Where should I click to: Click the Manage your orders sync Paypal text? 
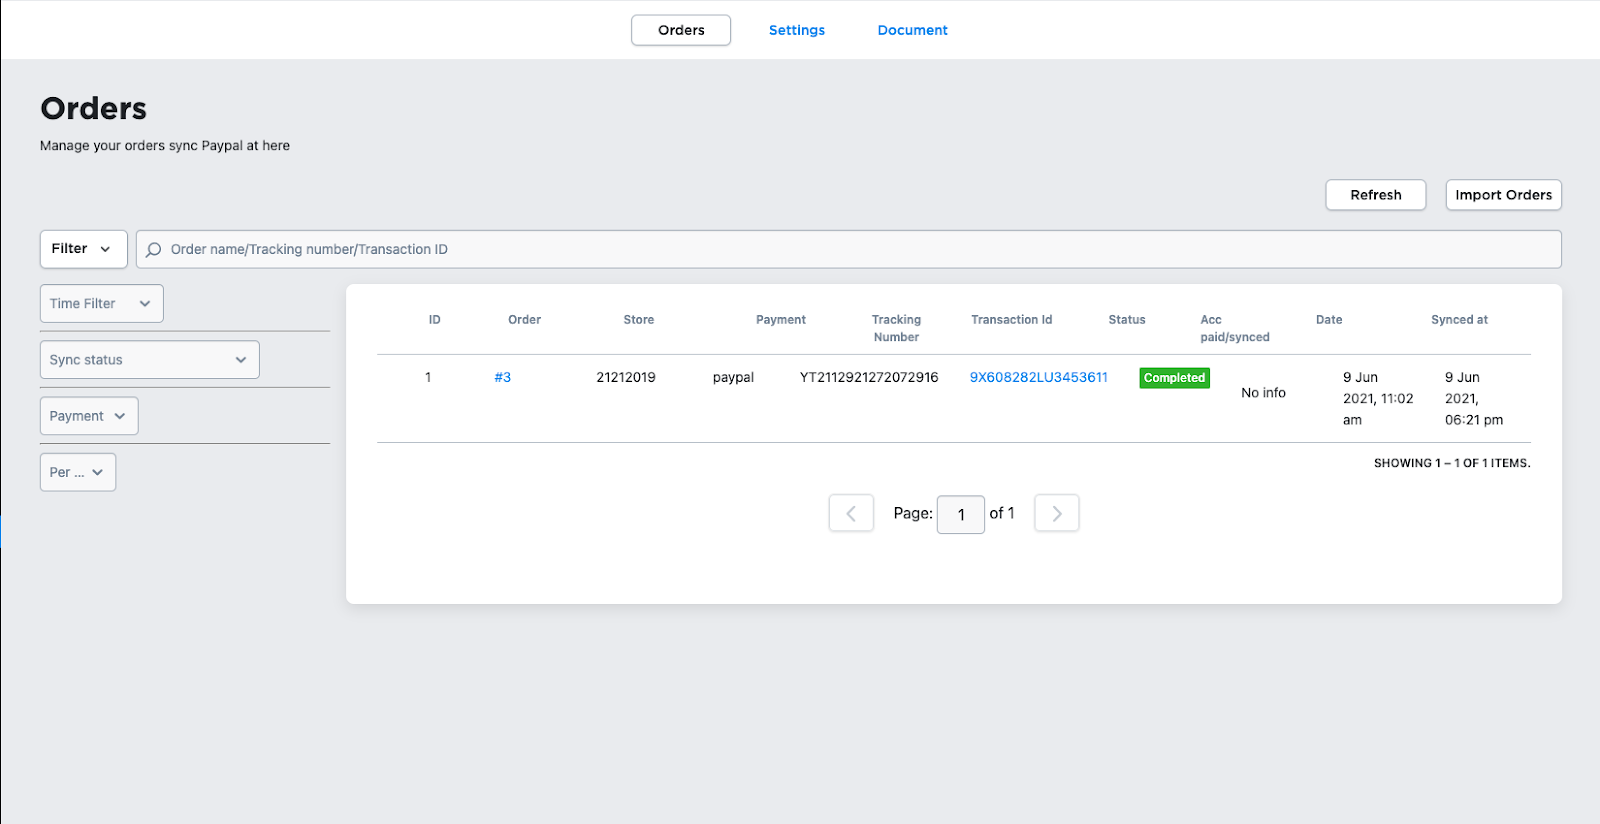[165, 146]
